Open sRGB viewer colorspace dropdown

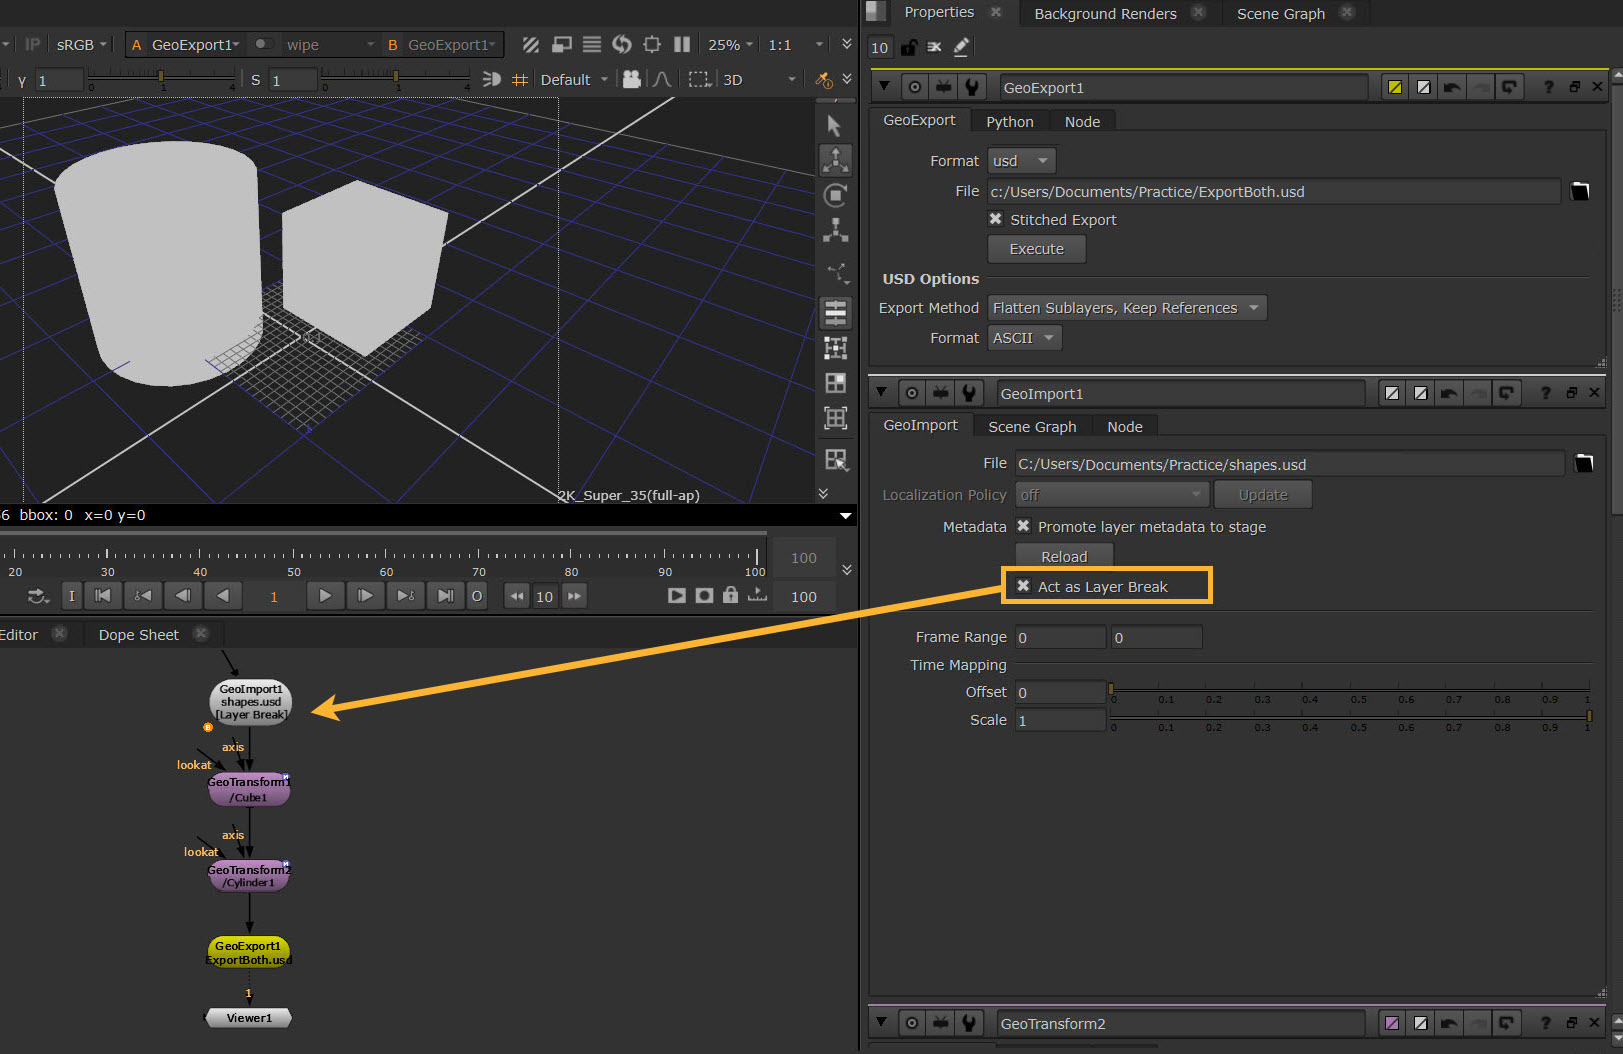80,45
